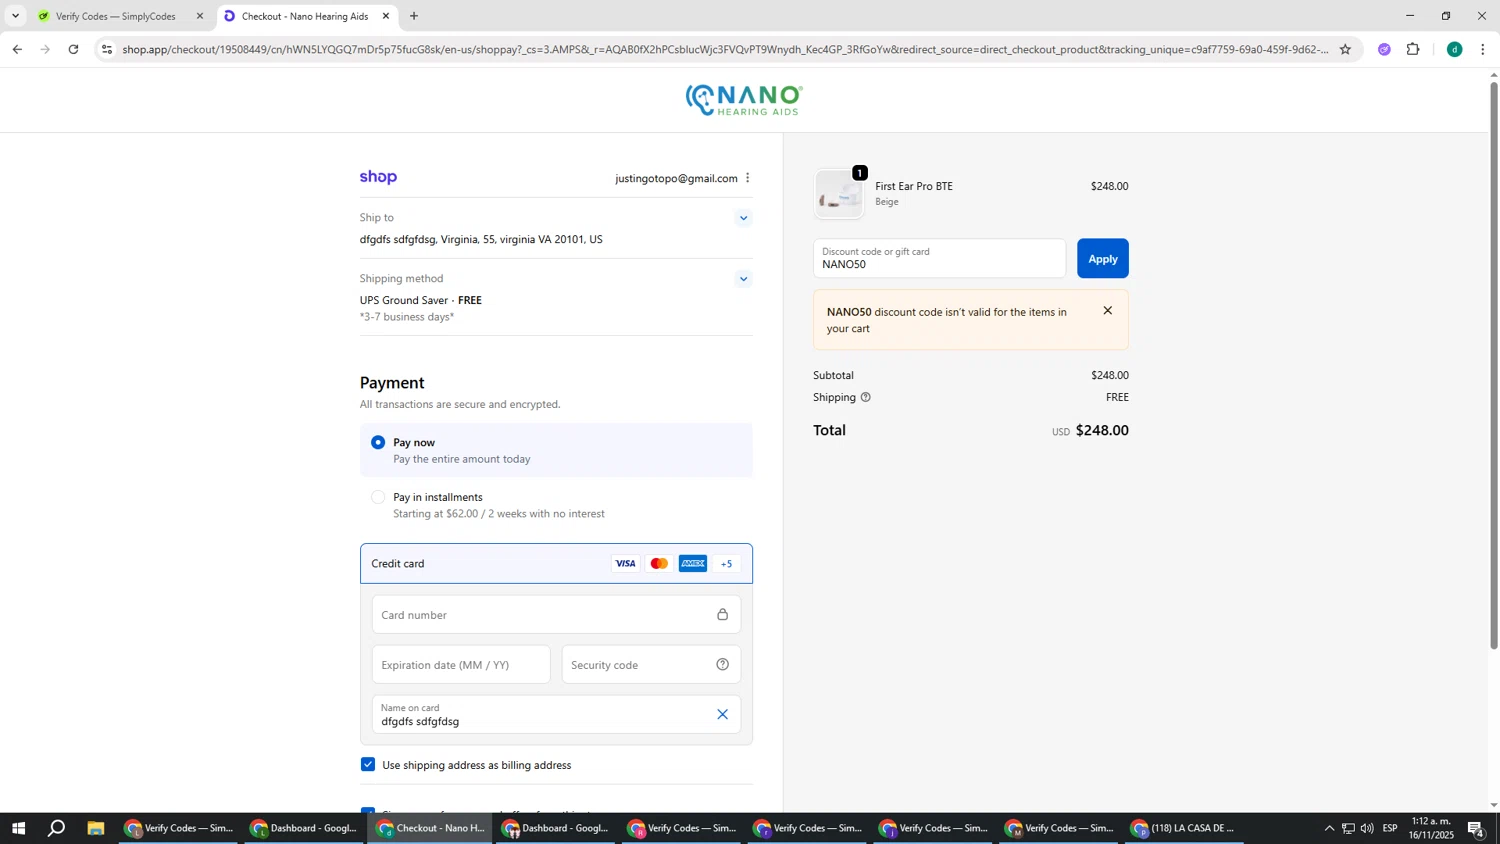Click the security code help icon
Viewport: 1500px width, 844px height.
[x=722, y=665]
